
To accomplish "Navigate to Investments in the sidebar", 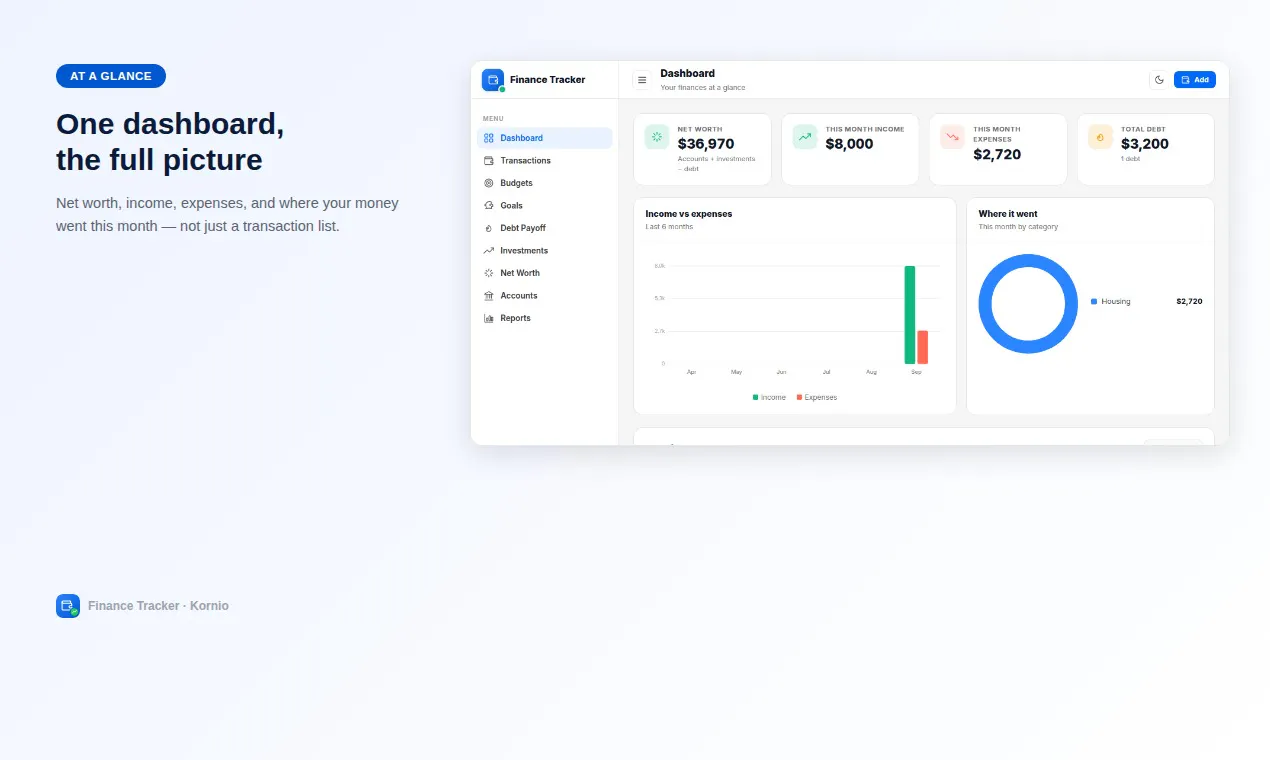I will [x=545, y=250].
